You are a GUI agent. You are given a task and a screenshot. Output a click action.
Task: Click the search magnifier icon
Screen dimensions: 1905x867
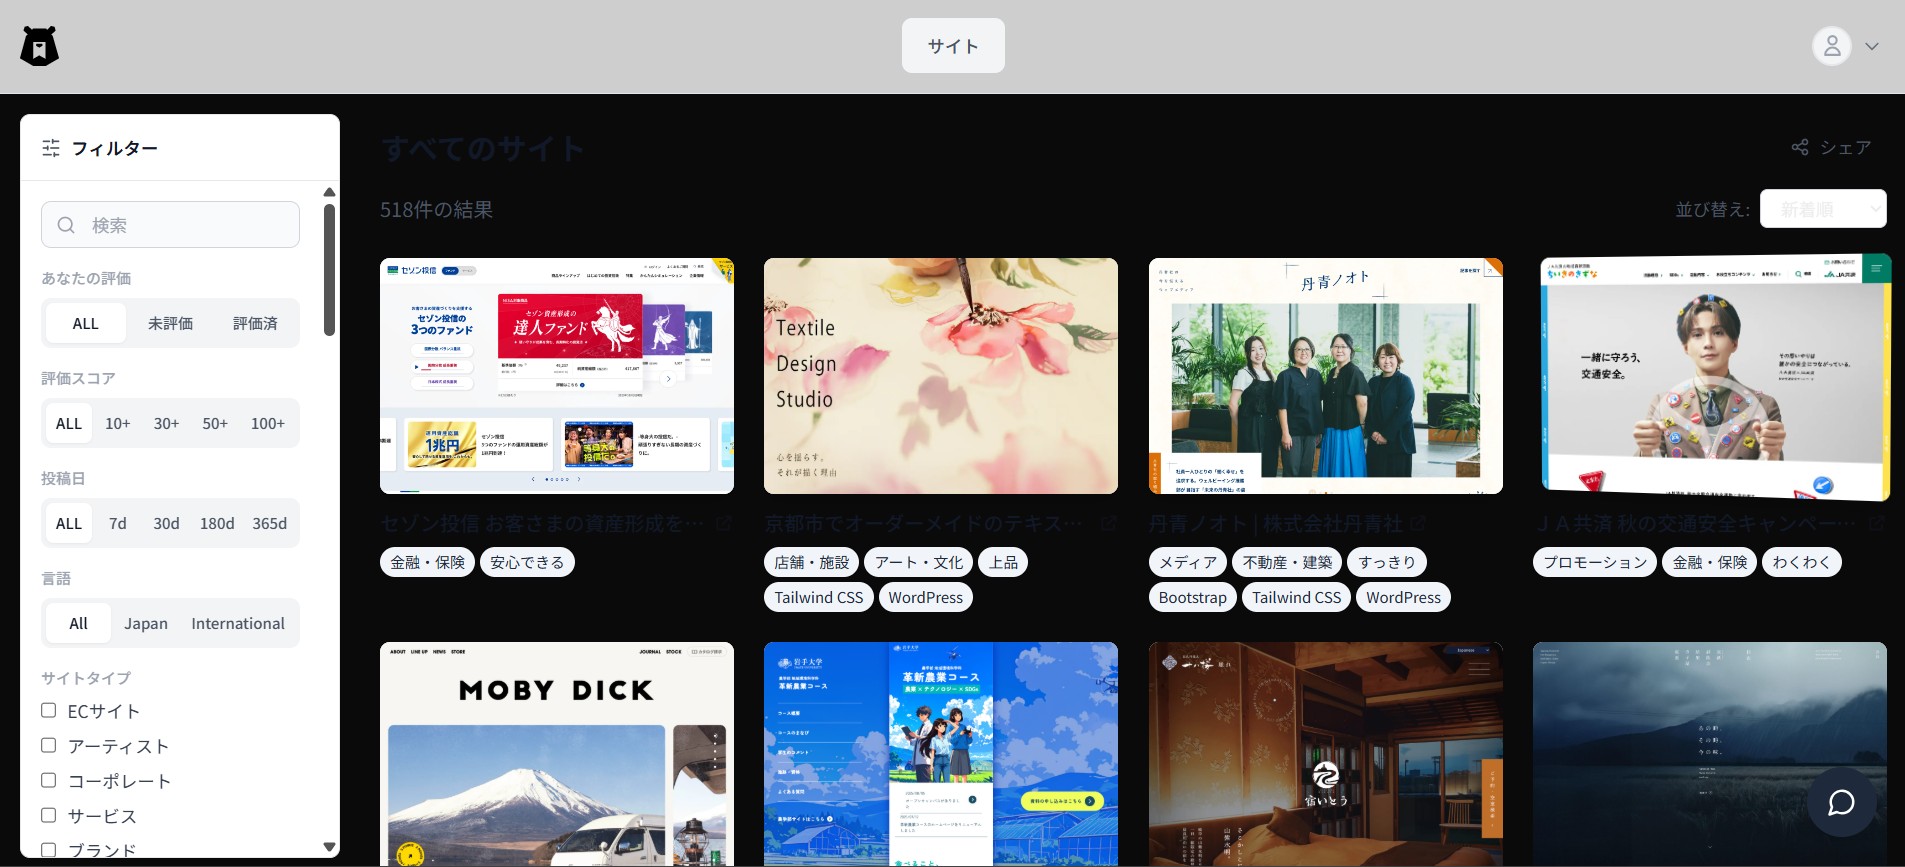click(66, 225)
